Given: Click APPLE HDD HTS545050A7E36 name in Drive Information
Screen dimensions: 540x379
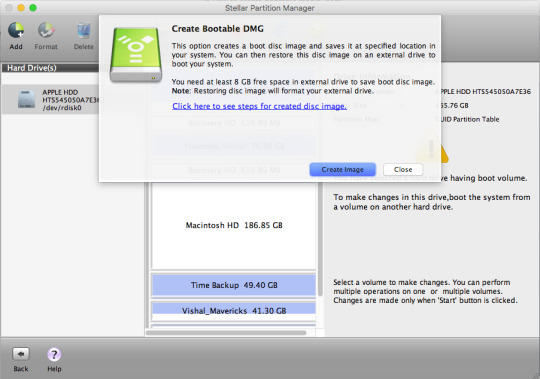Looking at the screenshot, I should (483, 92).
